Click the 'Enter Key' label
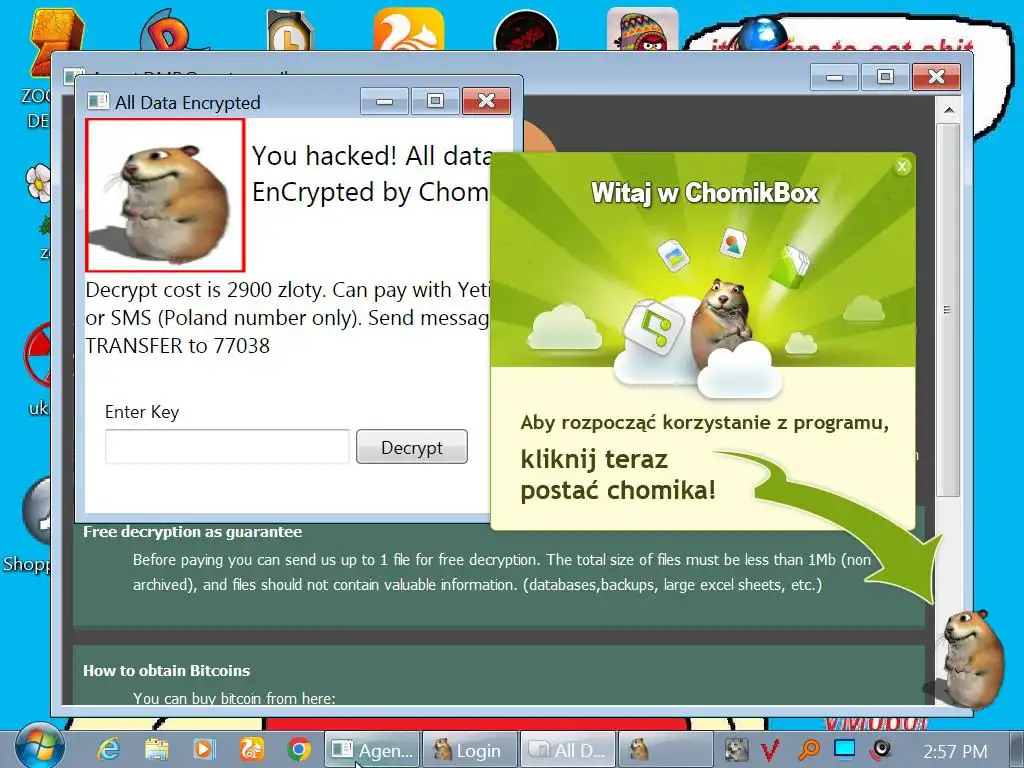The width and height of the screenshot is (1024, 768). pos(142,412)
